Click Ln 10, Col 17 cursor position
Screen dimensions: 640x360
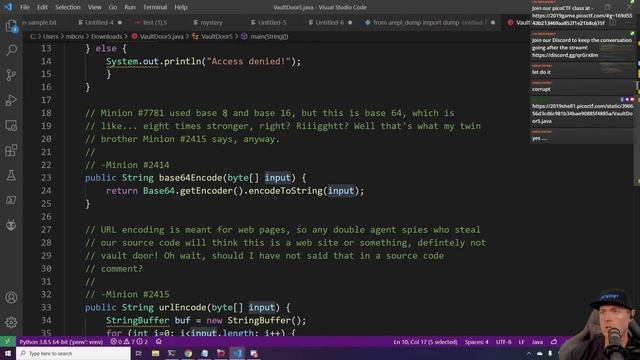[425, 342]
